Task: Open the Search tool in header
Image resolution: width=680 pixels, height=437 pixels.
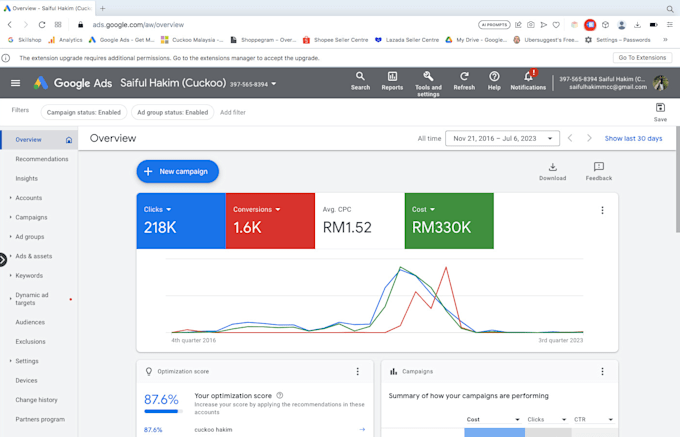Action: coord(360,81)
